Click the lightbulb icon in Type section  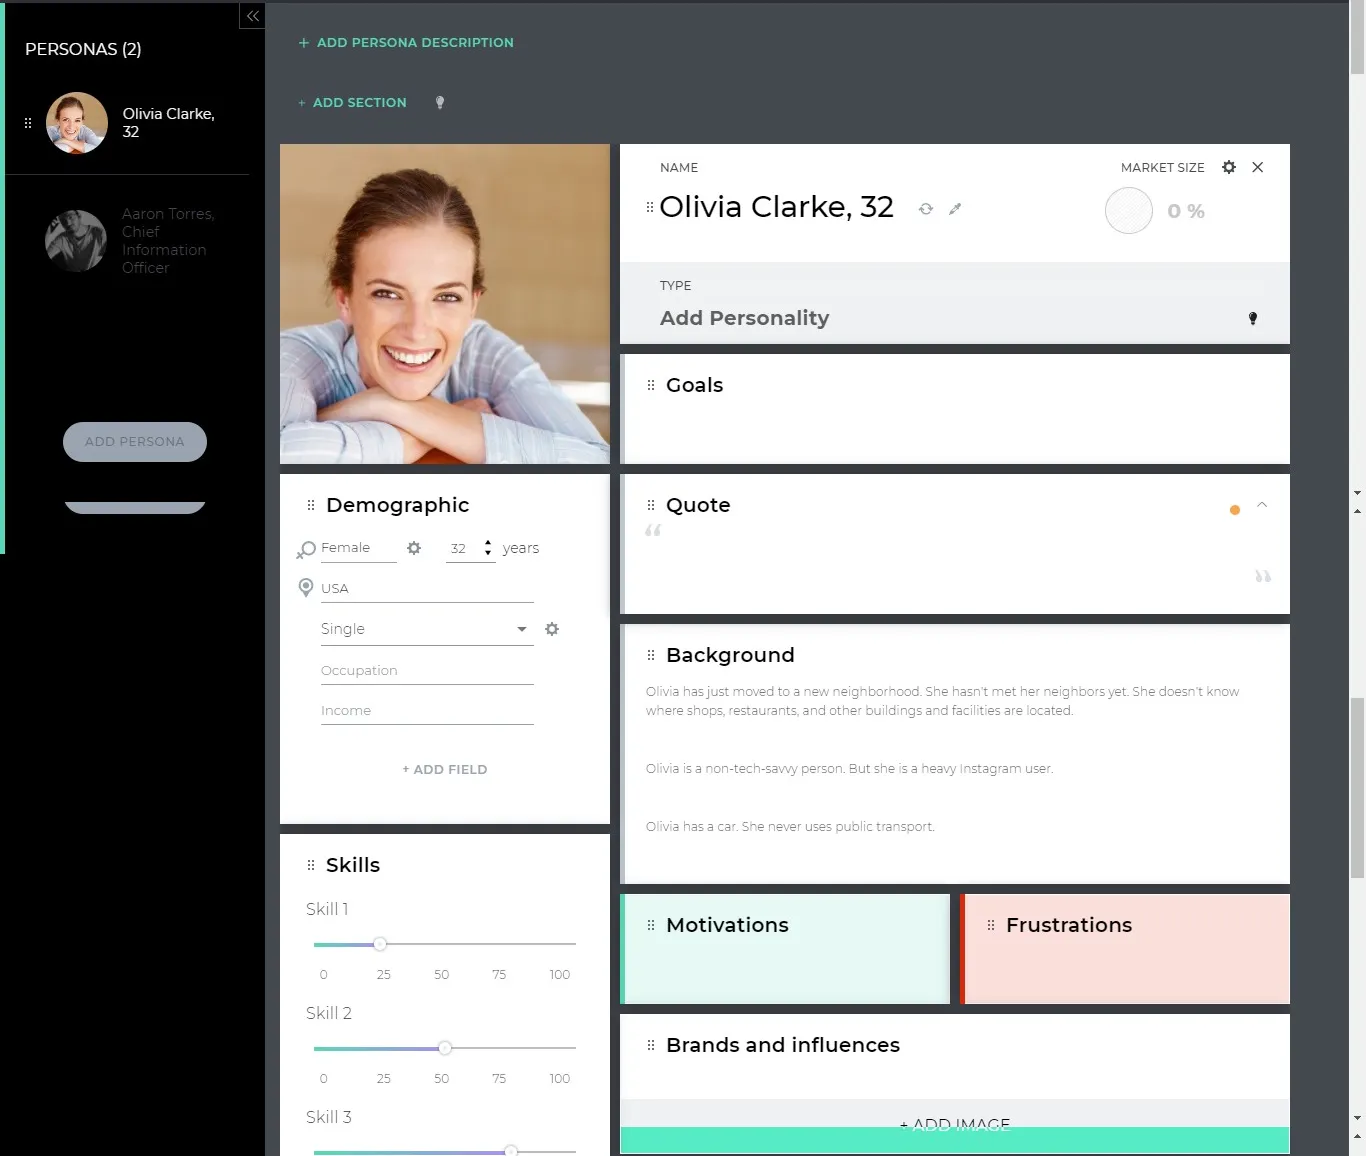tap(1253, 318)
